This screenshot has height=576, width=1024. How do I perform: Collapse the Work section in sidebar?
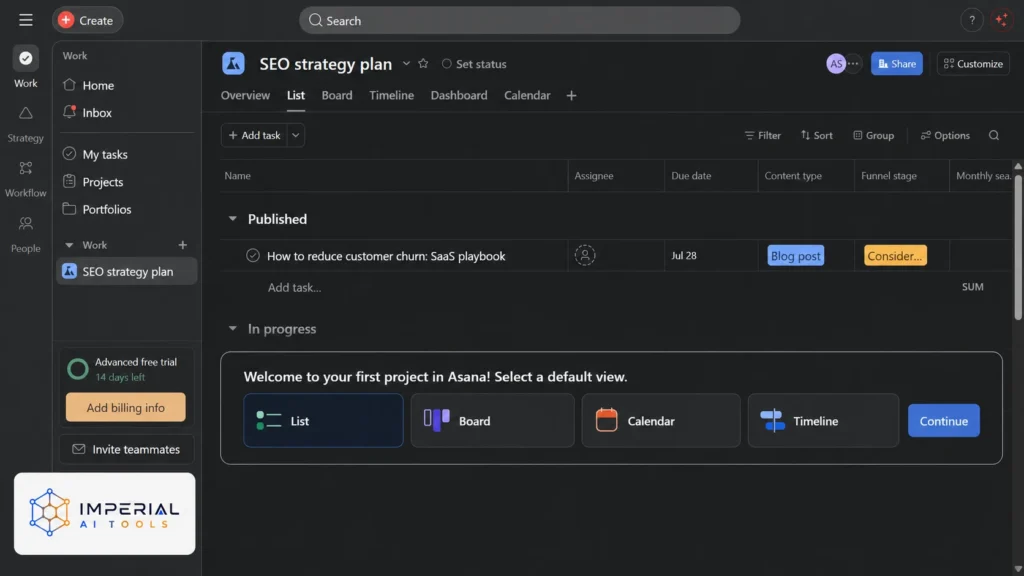[69, 245]
